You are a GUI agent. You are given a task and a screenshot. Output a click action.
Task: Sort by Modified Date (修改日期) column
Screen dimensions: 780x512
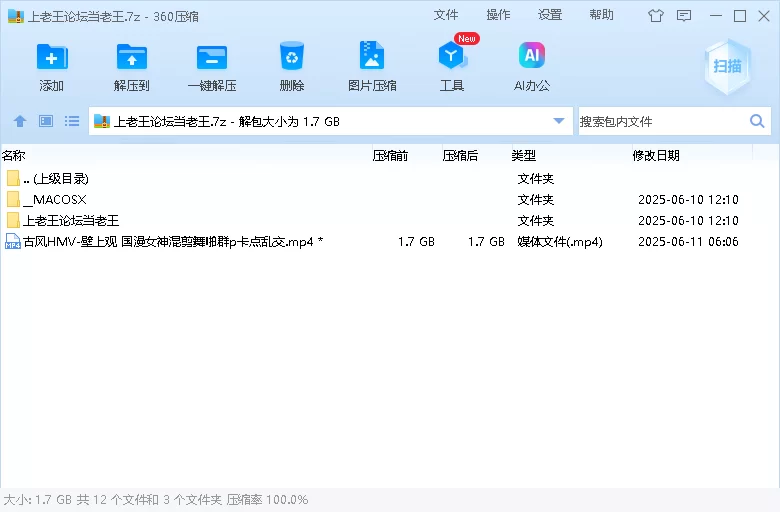(x=656, y=155)
